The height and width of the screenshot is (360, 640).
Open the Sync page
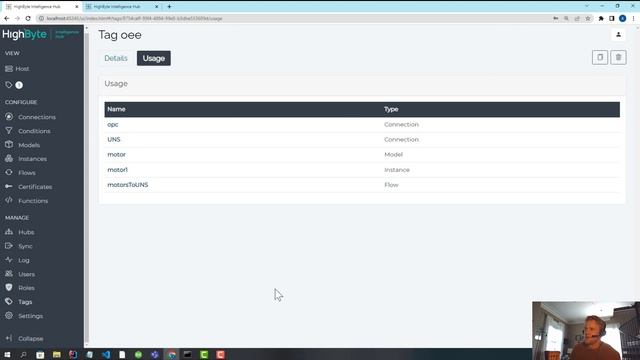pyautogui.click(x=19, y=246)
